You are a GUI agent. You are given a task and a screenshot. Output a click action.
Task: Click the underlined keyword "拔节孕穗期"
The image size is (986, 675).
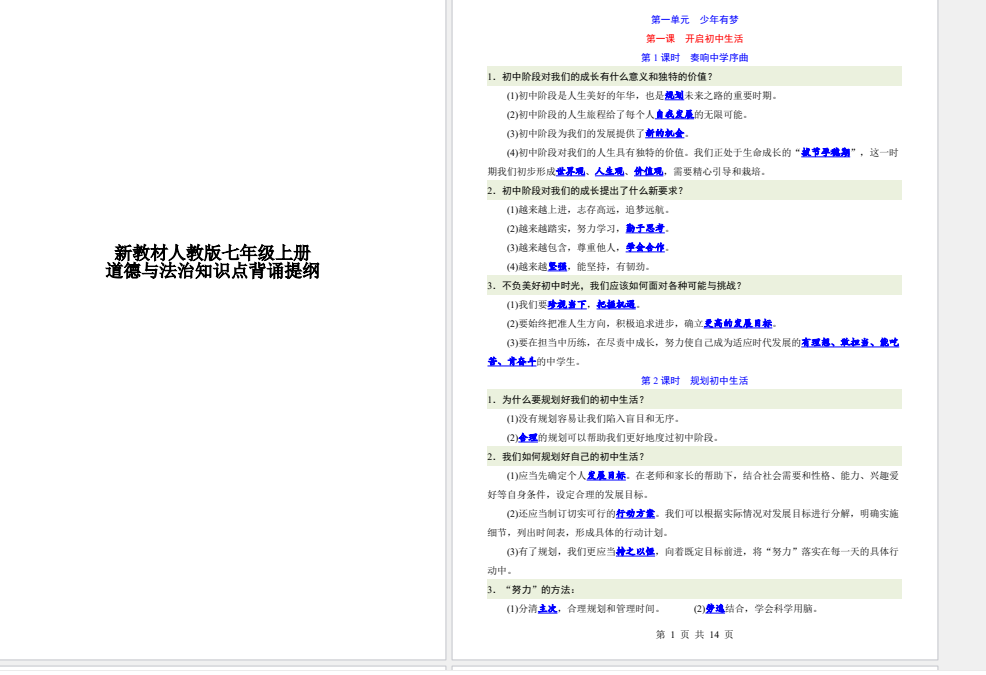[x=826, y=152]
